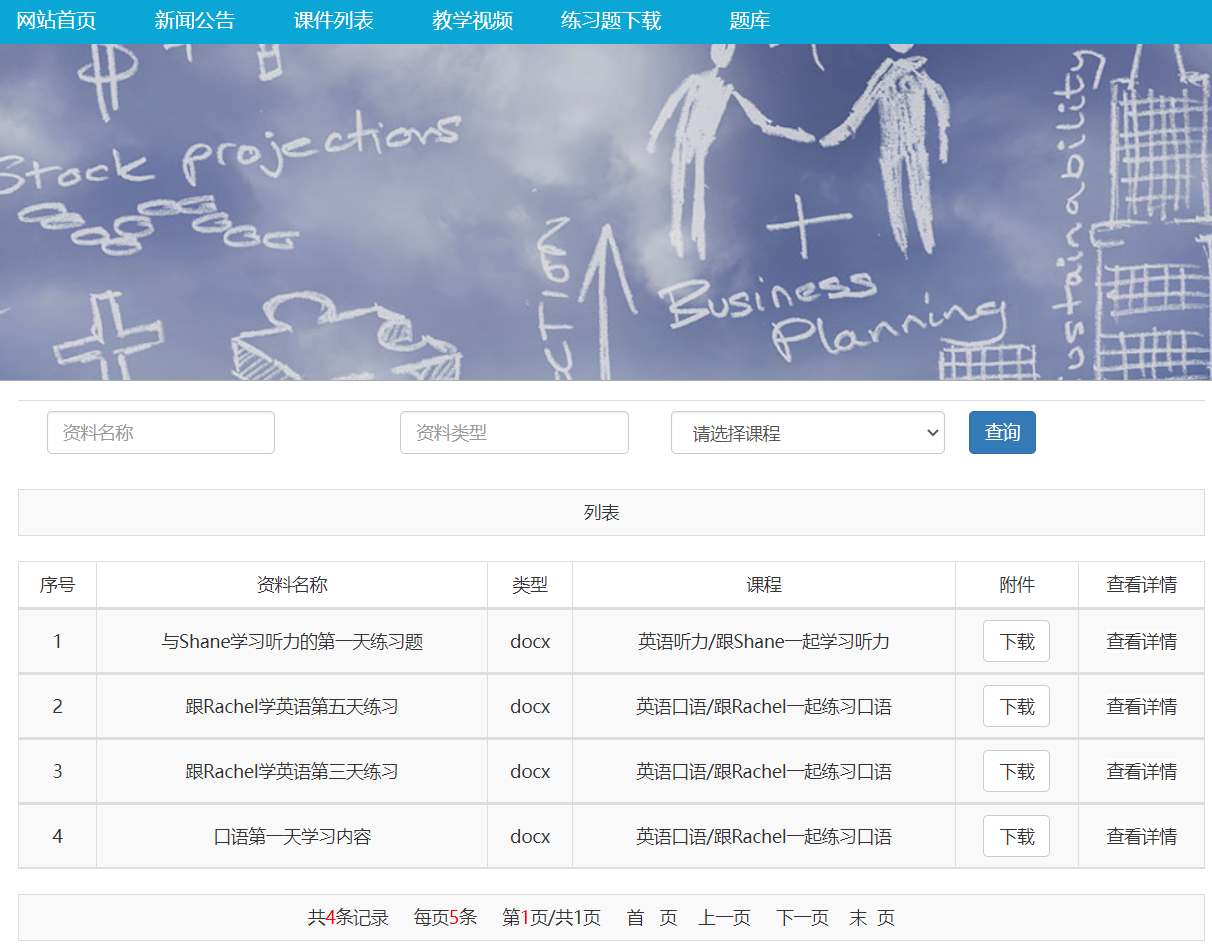Switch to 教学视频 section

473,21
